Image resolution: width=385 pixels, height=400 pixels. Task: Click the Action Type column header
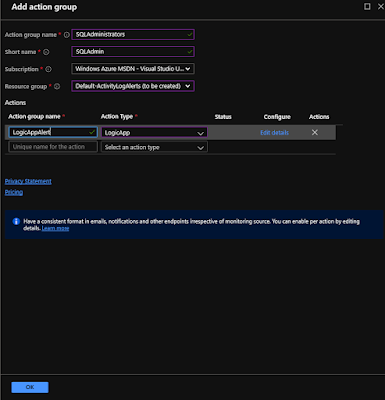117,117
